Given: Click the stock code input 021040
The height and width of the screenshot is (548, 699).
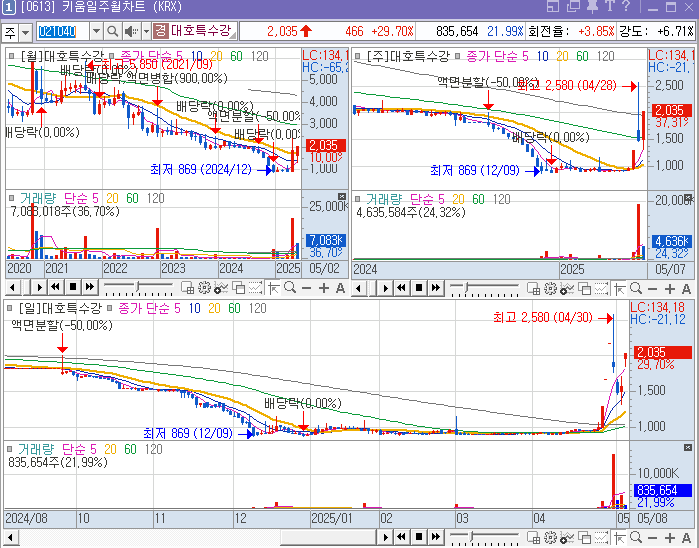Looking at the screenshot, I should 62,31.
